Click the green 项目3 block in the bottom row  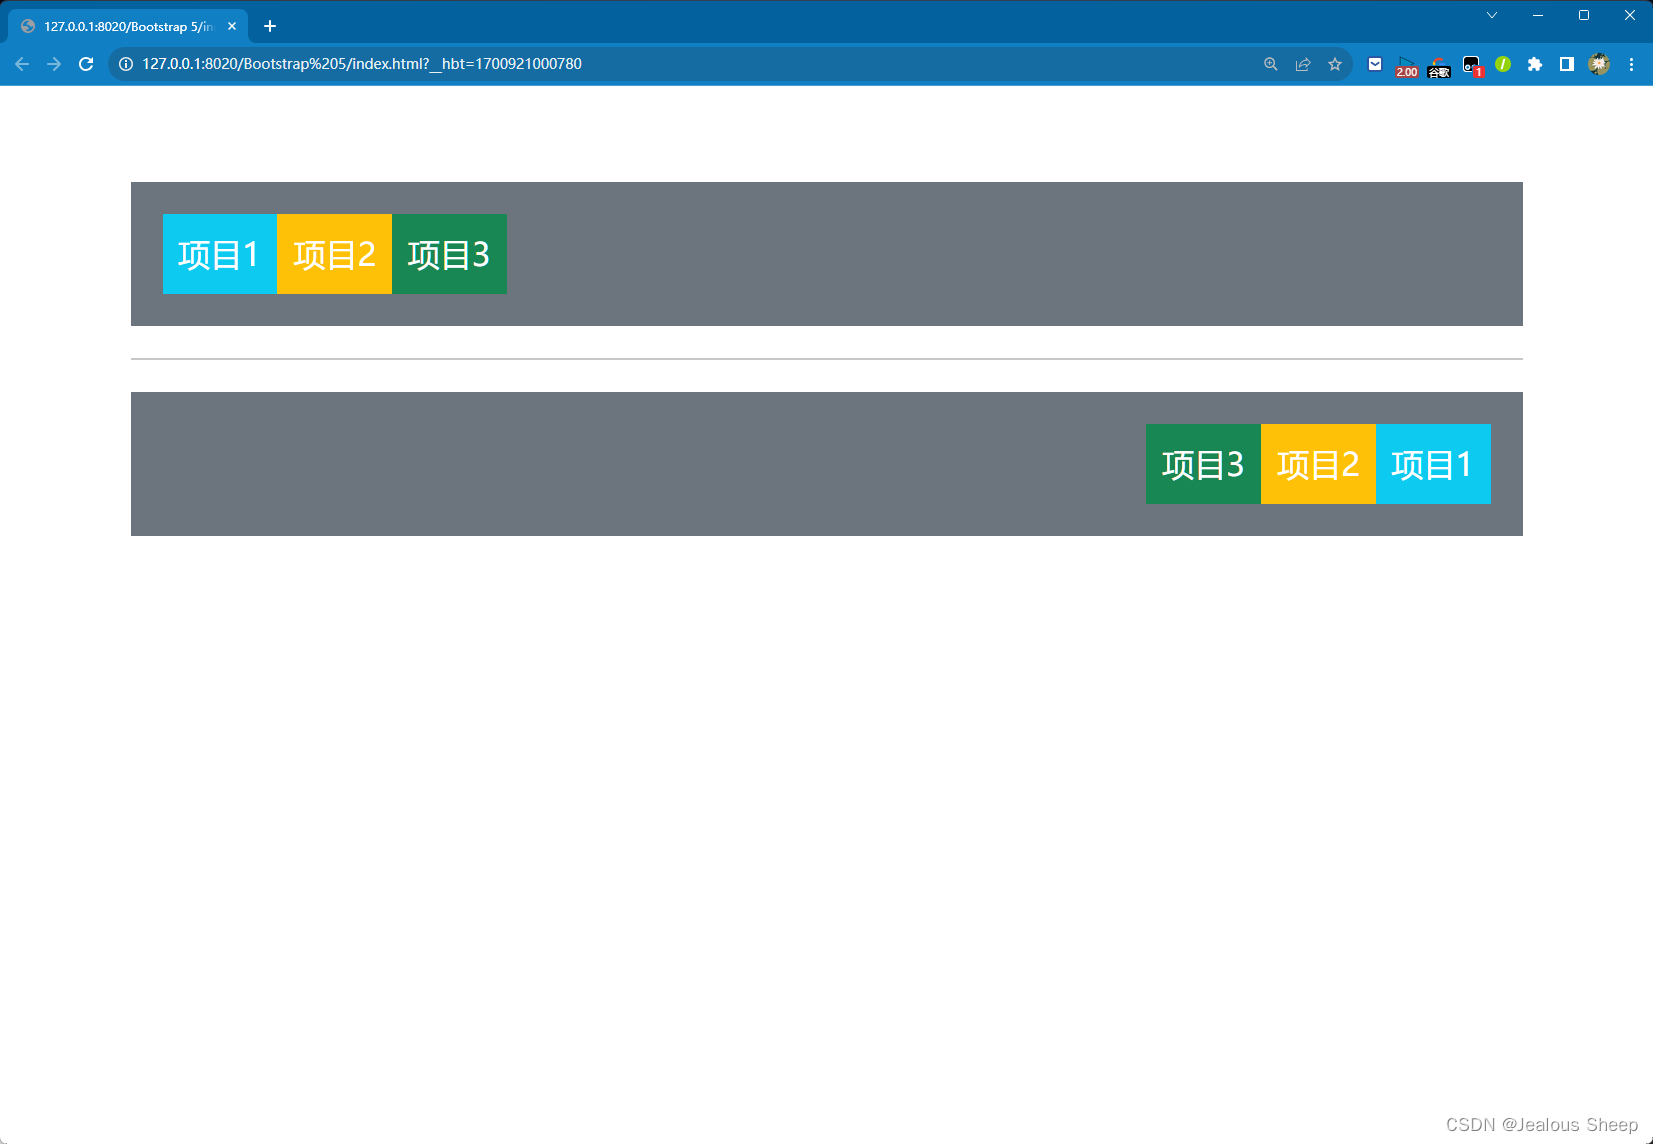pos(1202,463)
